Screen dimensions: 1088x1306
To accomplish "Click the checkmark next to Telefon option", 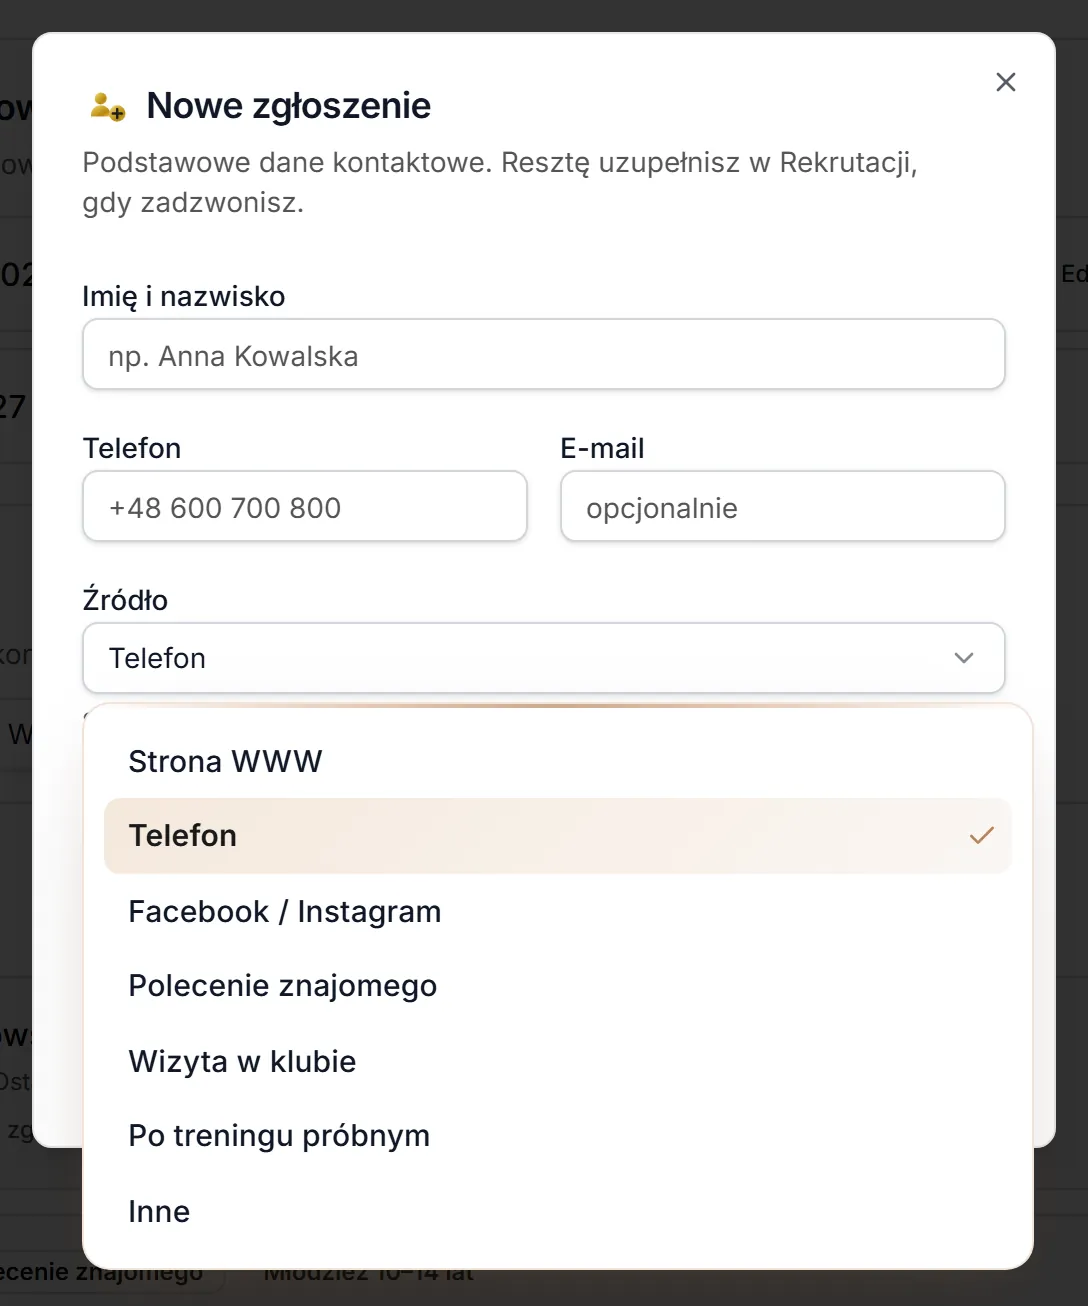I will [982, 835].
